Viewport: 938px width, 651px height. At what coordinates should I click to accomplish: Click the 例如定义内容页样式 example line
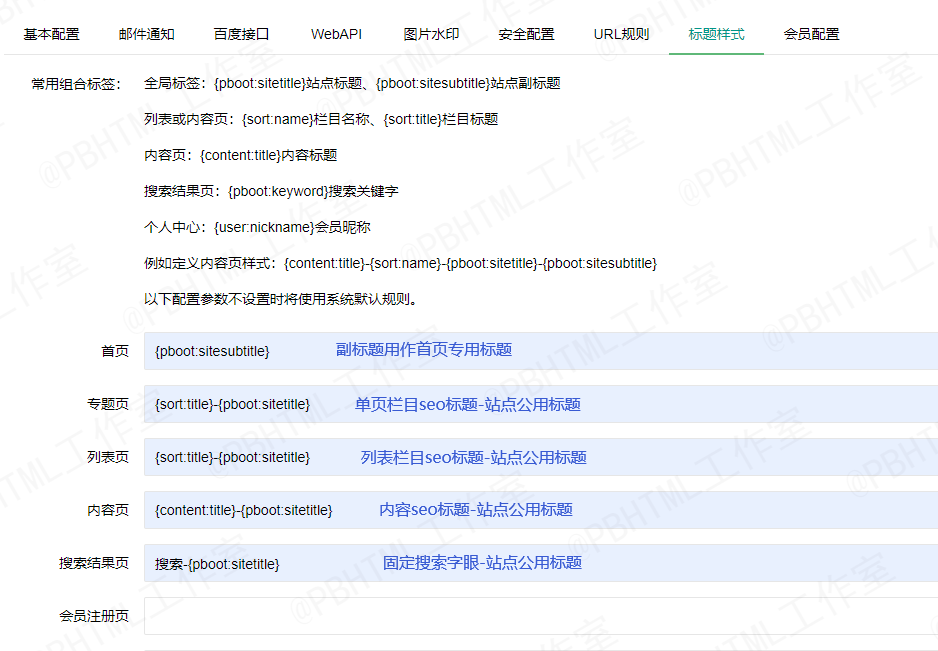400,263
